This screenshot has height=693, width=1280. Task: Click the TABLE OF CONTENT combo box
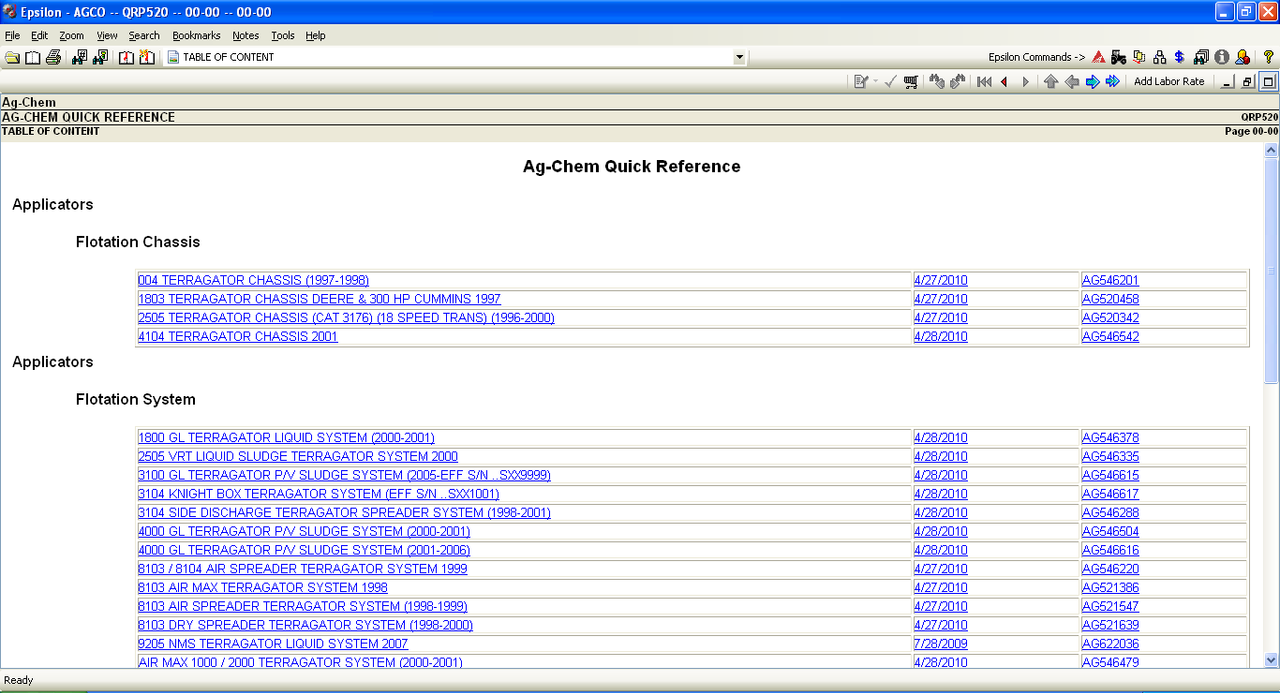pos(456,58)
